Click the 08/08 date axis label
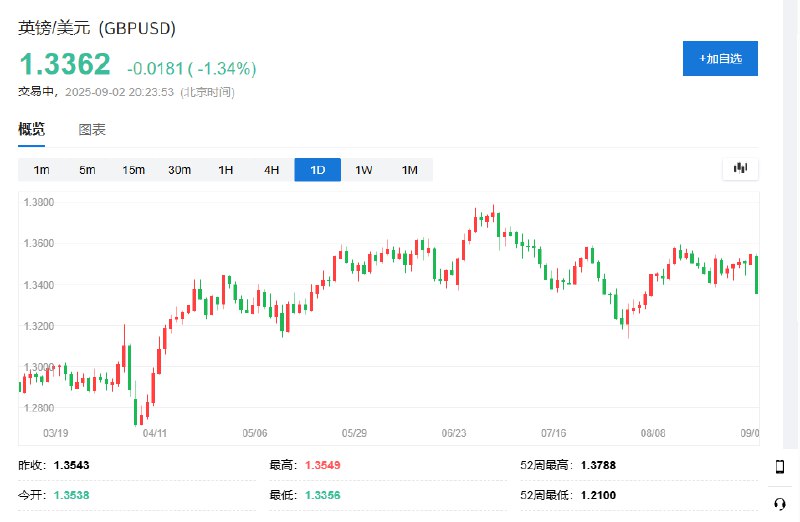The height and width of the screenshot is (522, 800). pyautogui.click(x=653, y=433)
